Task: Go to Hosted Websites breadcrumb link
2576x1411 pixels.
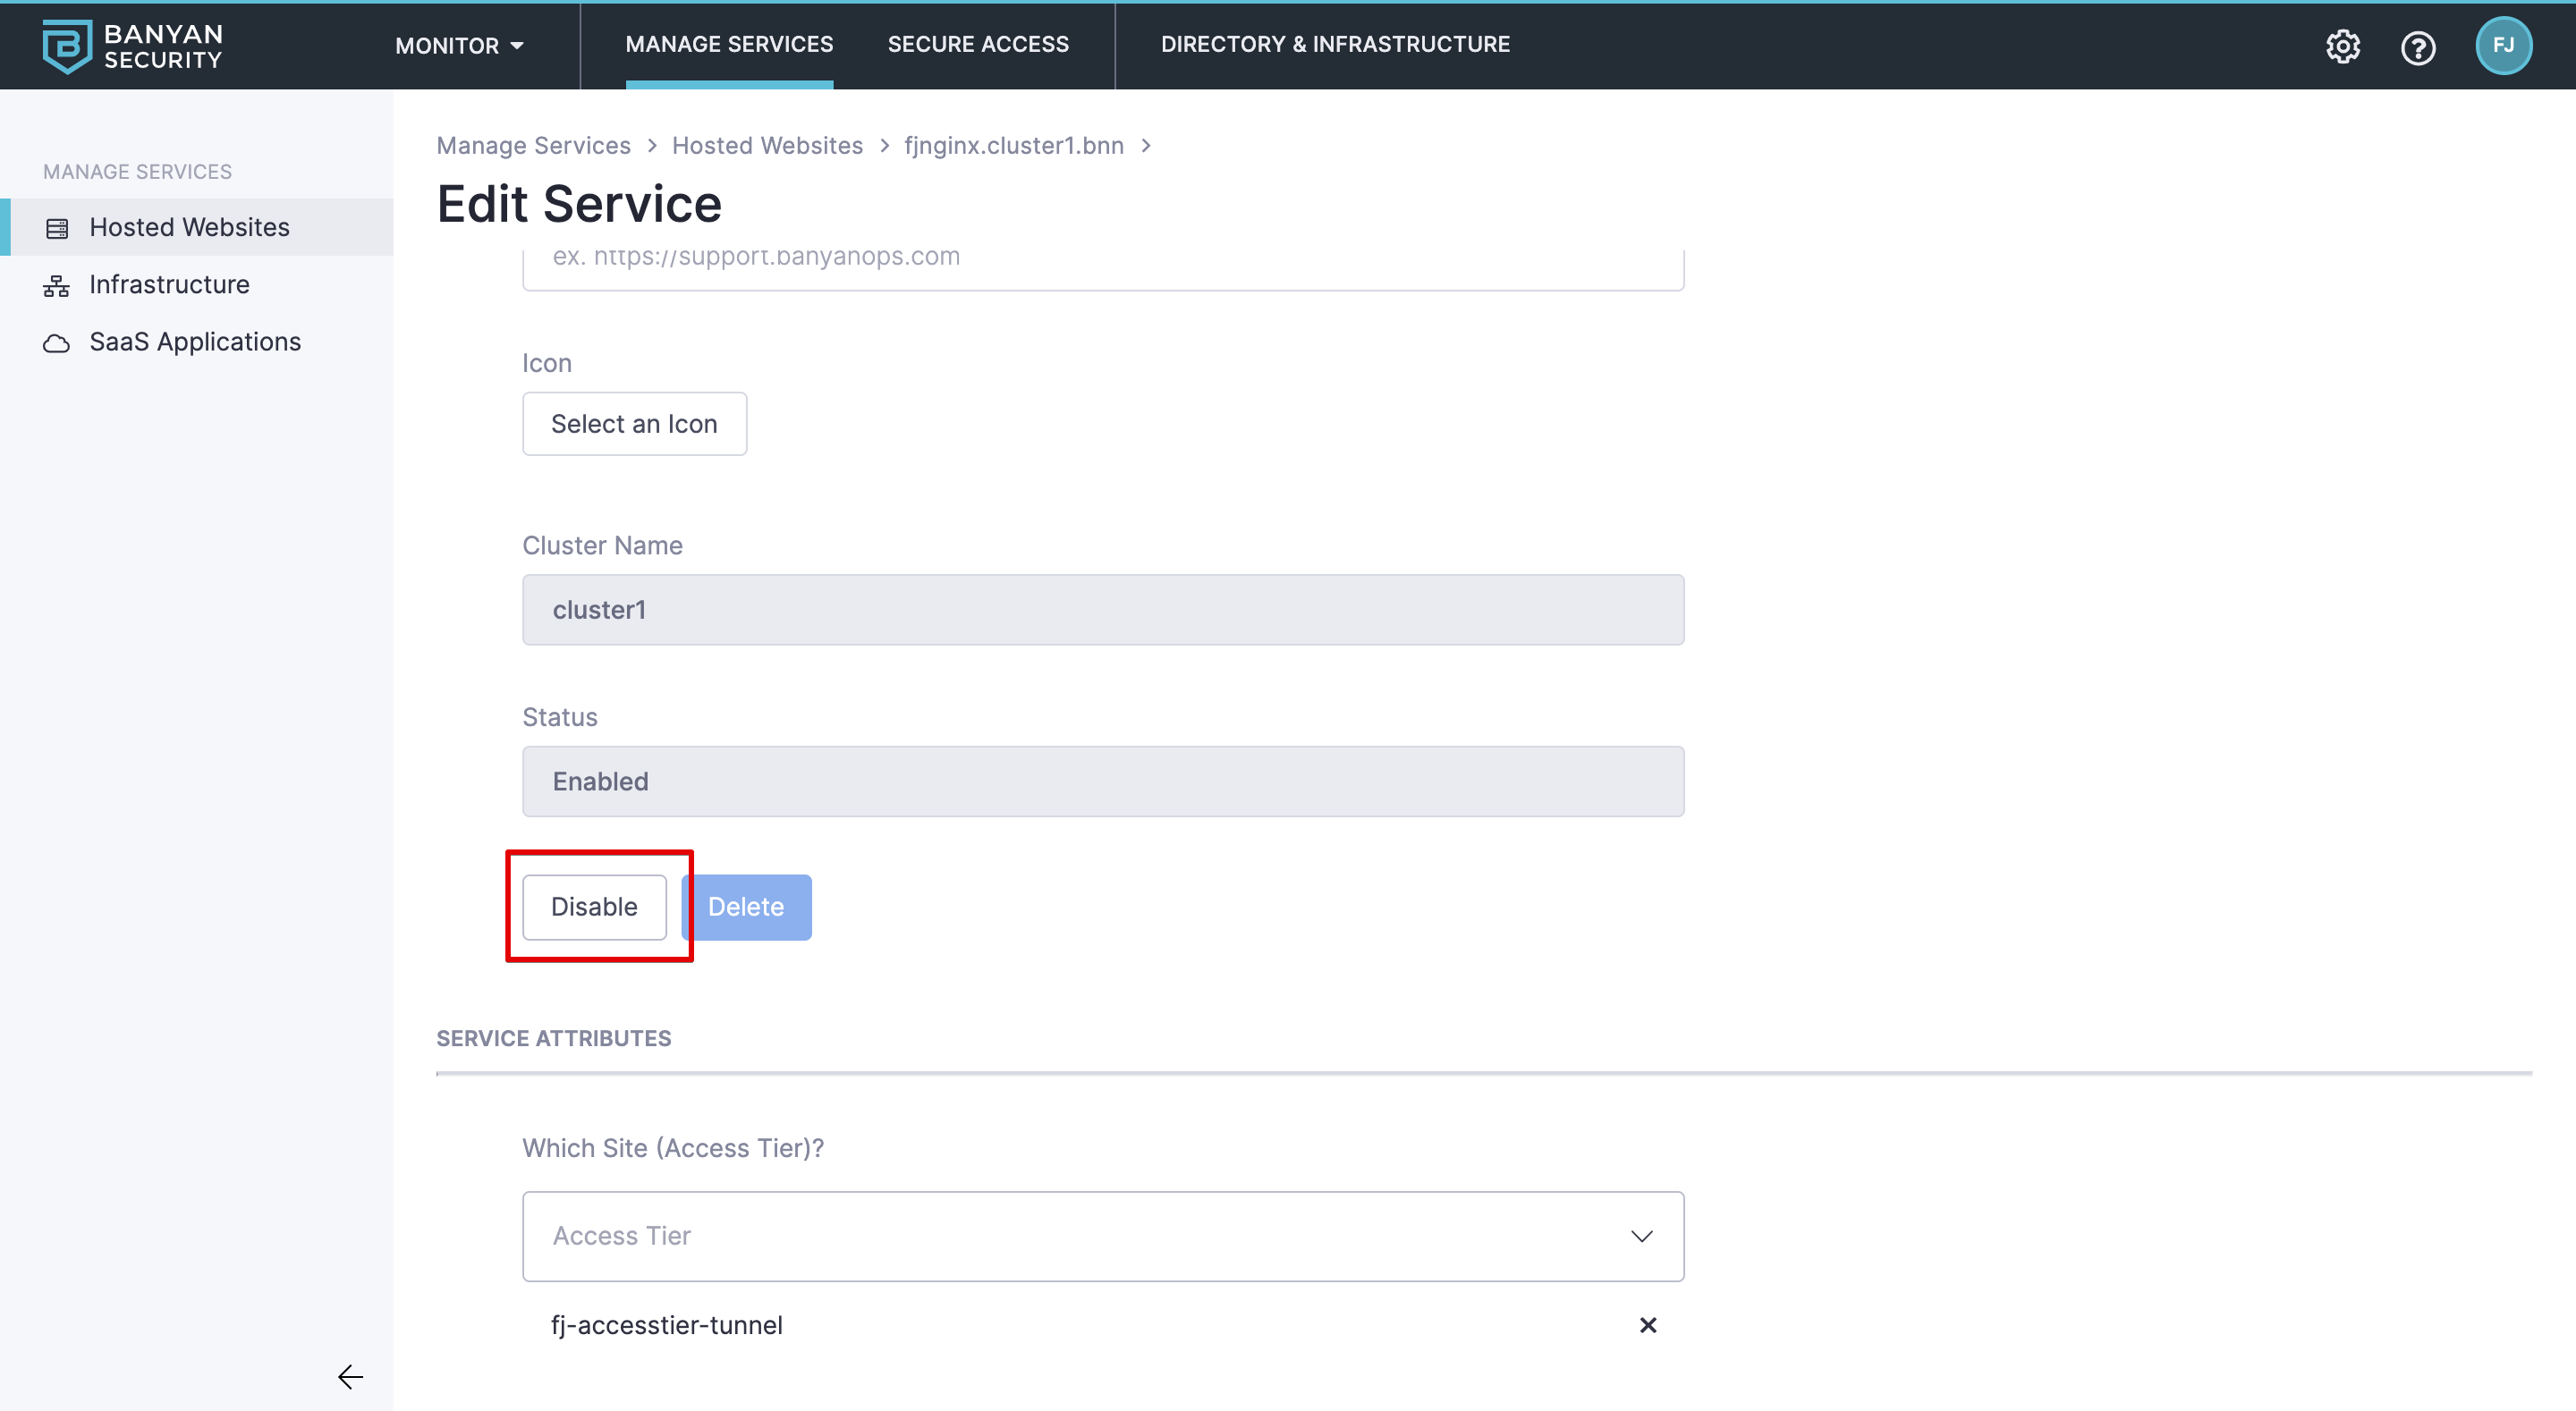Action: [767, 146]
